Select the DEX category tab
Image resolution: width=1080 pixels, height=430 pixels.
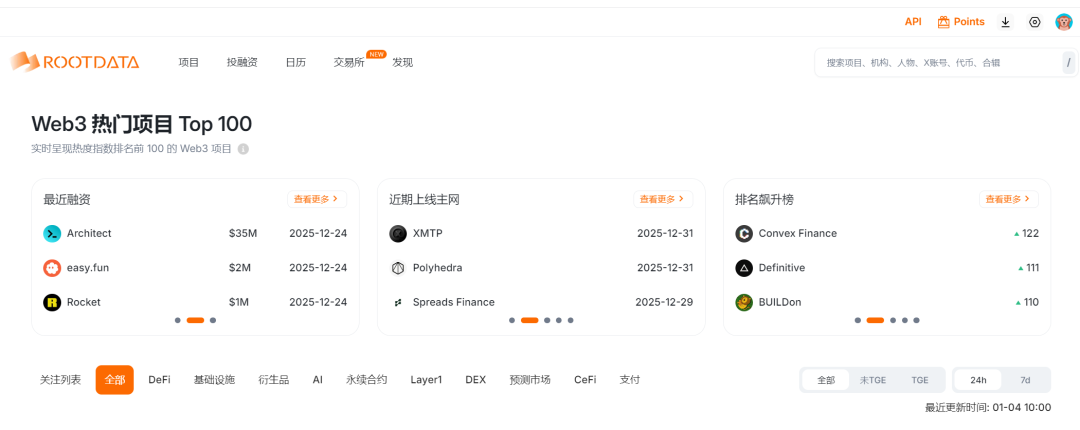coord(475,380)
